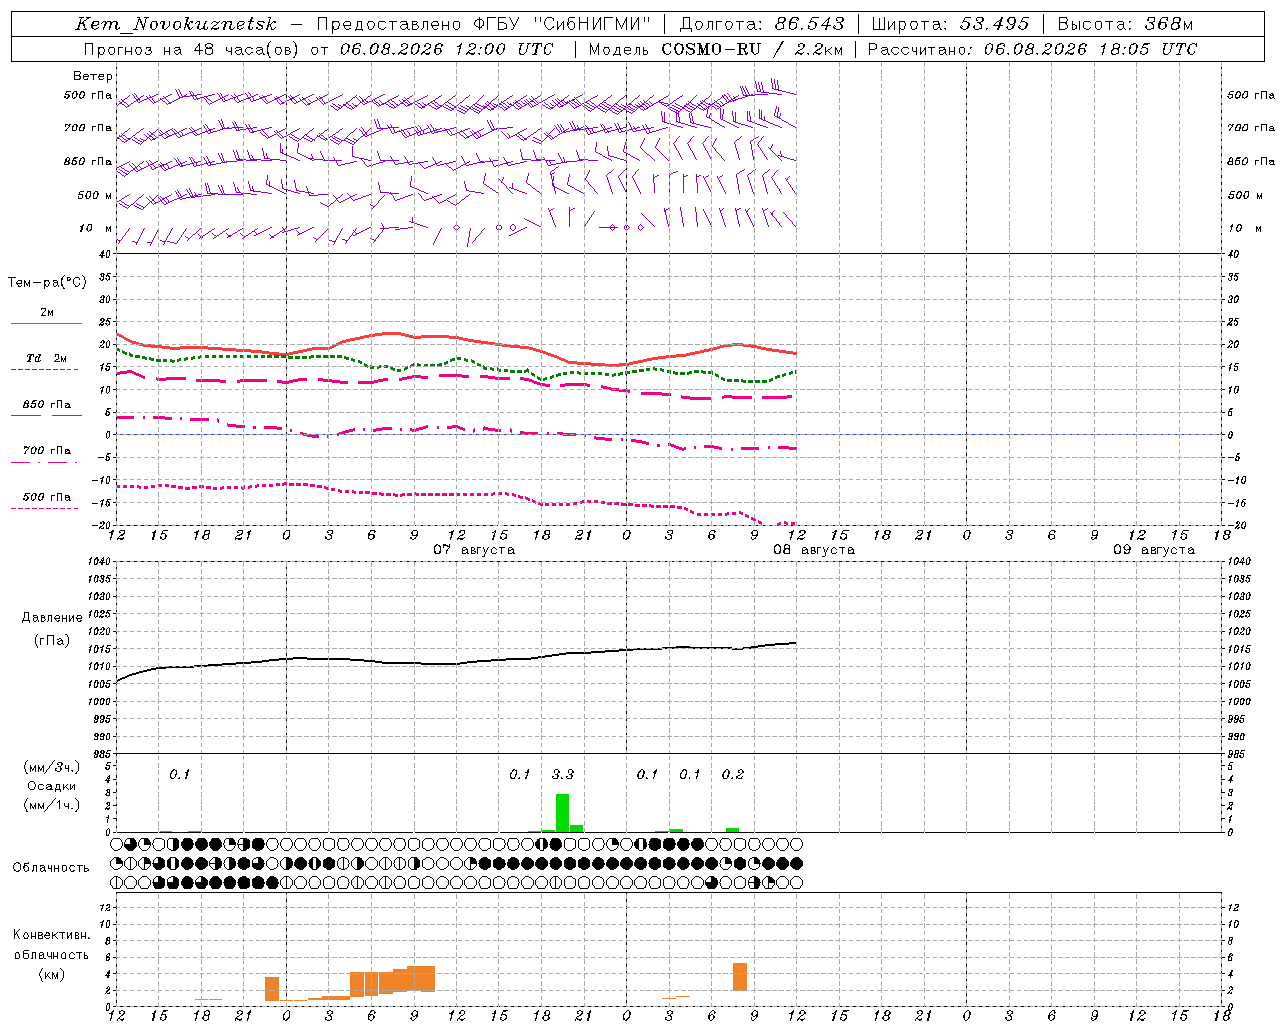Click the Конвективн. облачность panel label
This screenshot has height=1024, width=1280.
tap(51, 954)
